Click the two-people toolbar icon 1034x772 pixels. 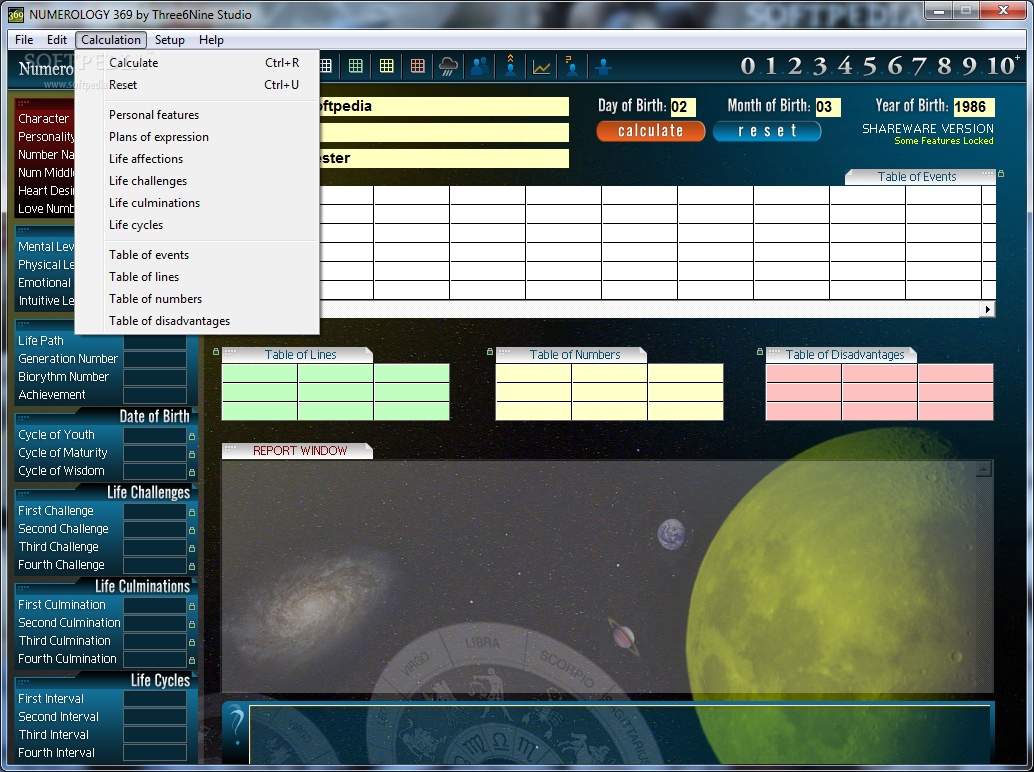coord(480,66)
